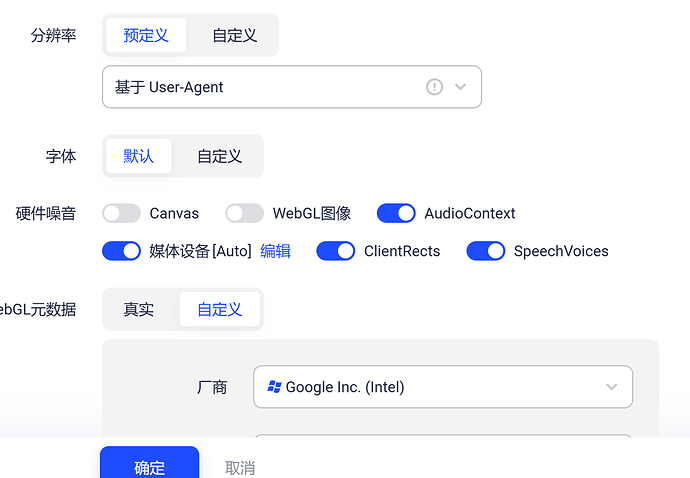Click chevron arrow of resolution dropdown
The image size is (690, 478).
461,87
